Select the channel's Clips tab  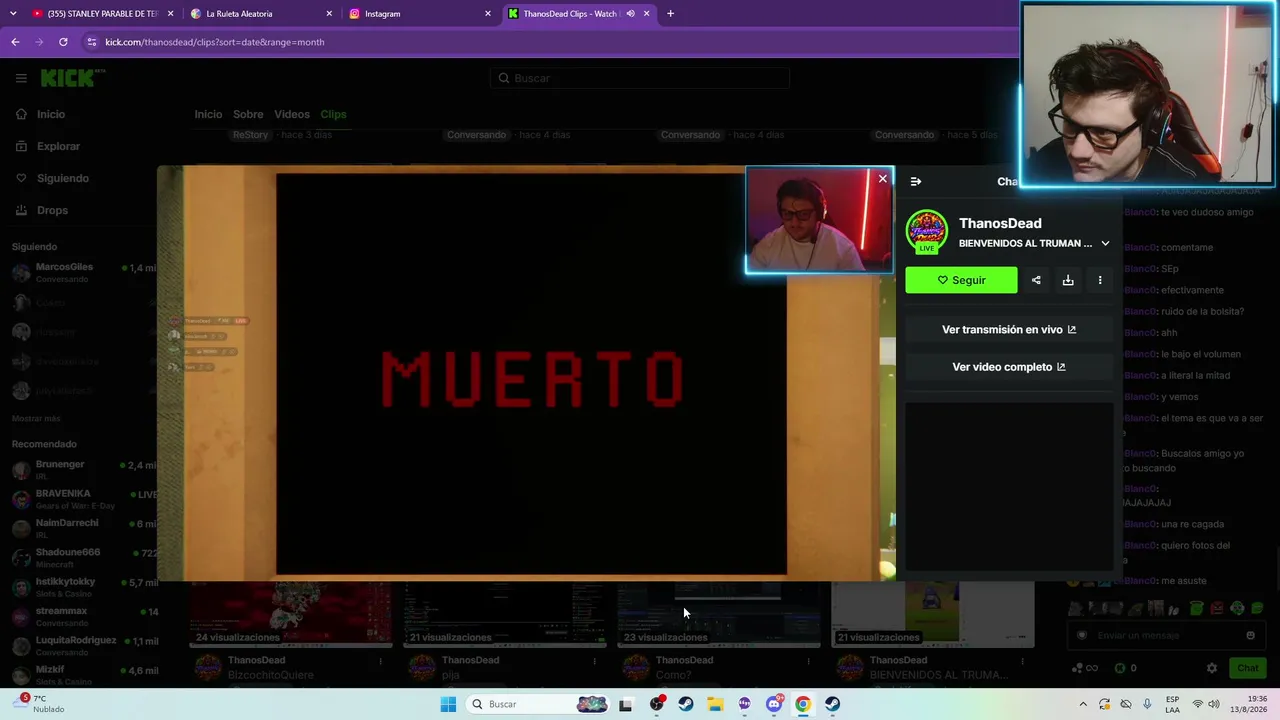point(333,114)
